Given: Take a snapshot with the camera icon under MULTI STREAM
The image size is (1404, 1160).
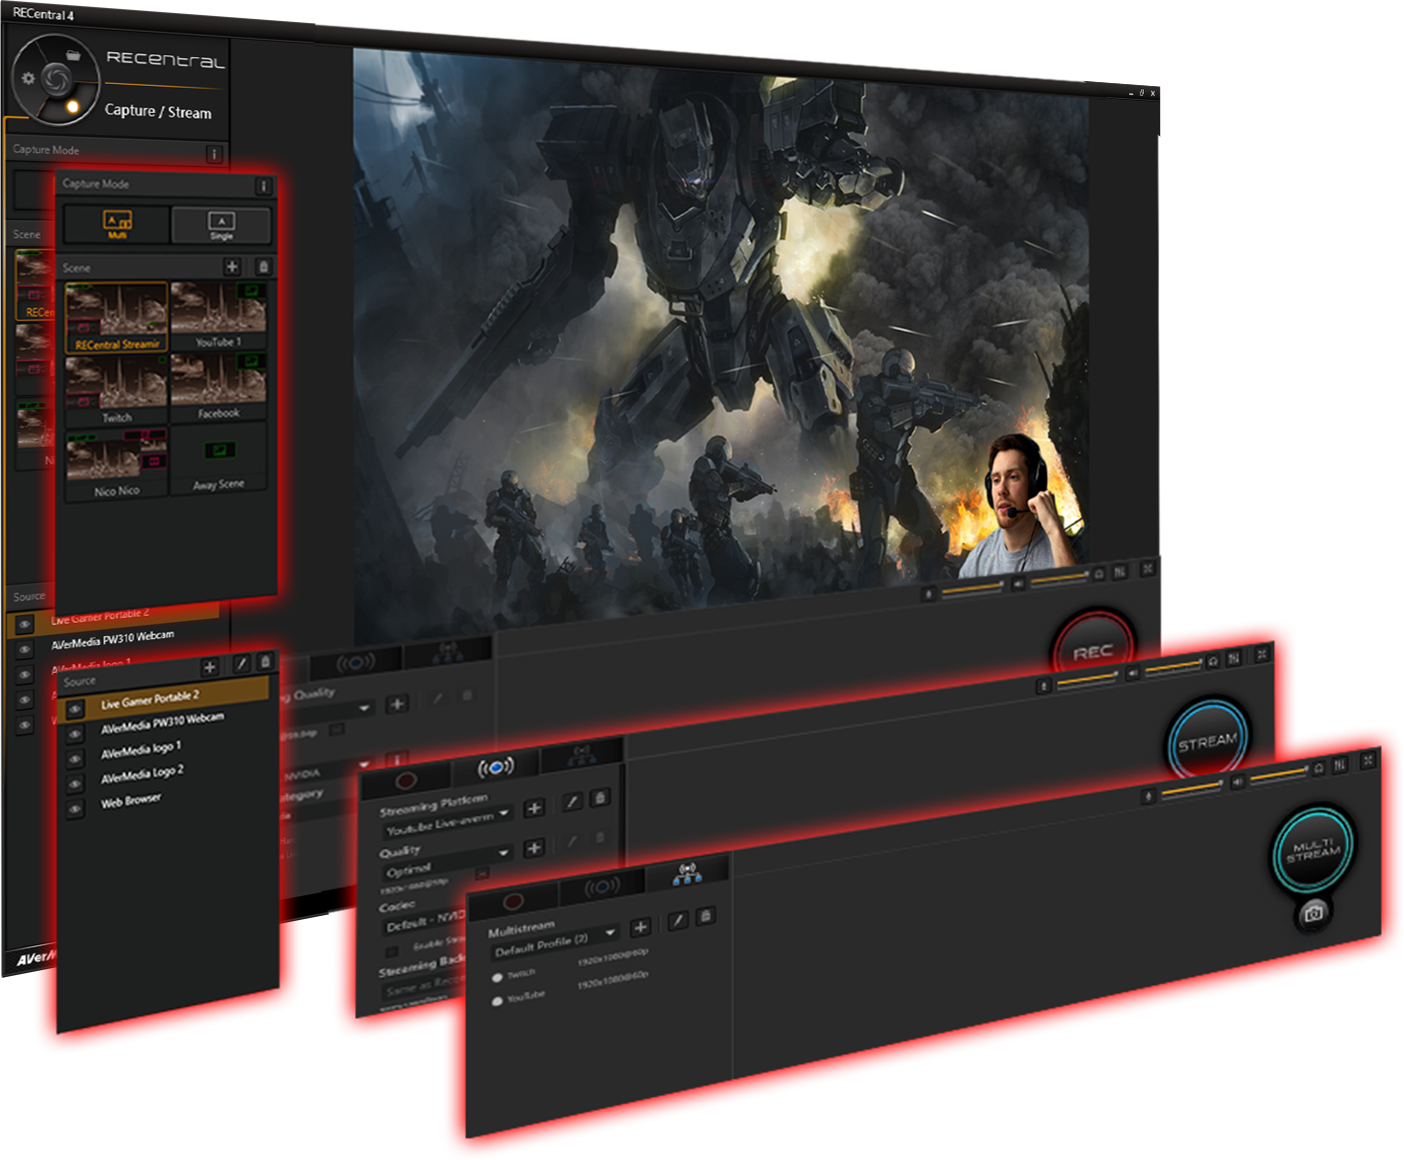Looking at the screenshot, I should click(x=1314, y=912).
